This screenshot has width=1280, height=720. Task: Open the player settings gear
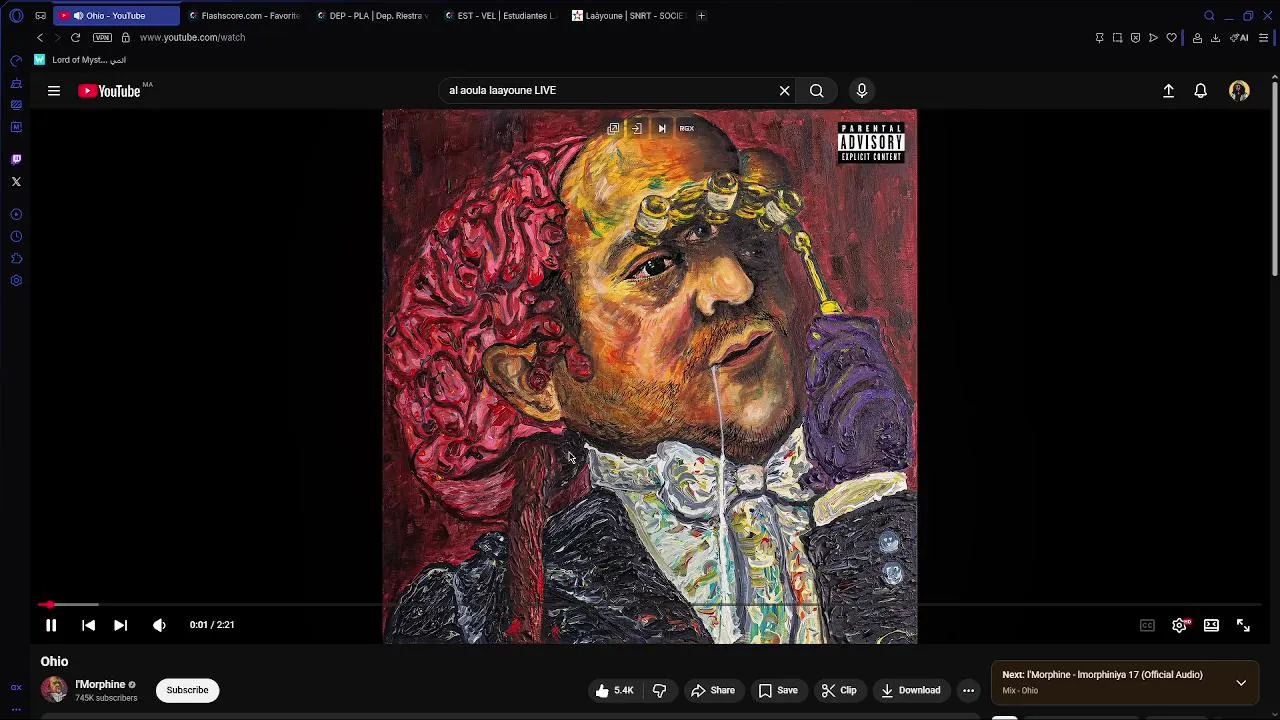pos(1180,625)
